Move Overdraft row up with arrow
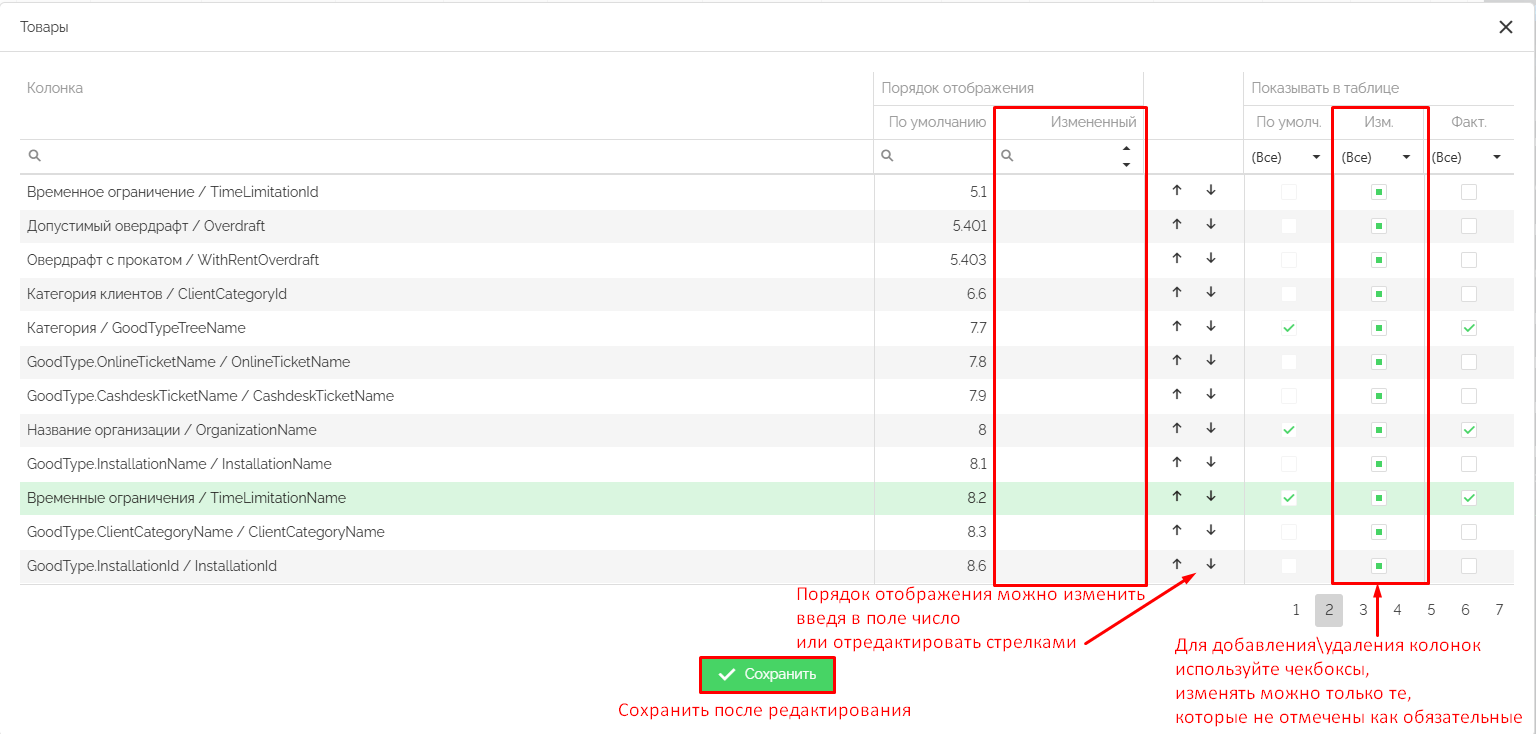Image resolution: width=1536 pixels, height=734 pixels. pyautogui.click(x=1177, y=225)
